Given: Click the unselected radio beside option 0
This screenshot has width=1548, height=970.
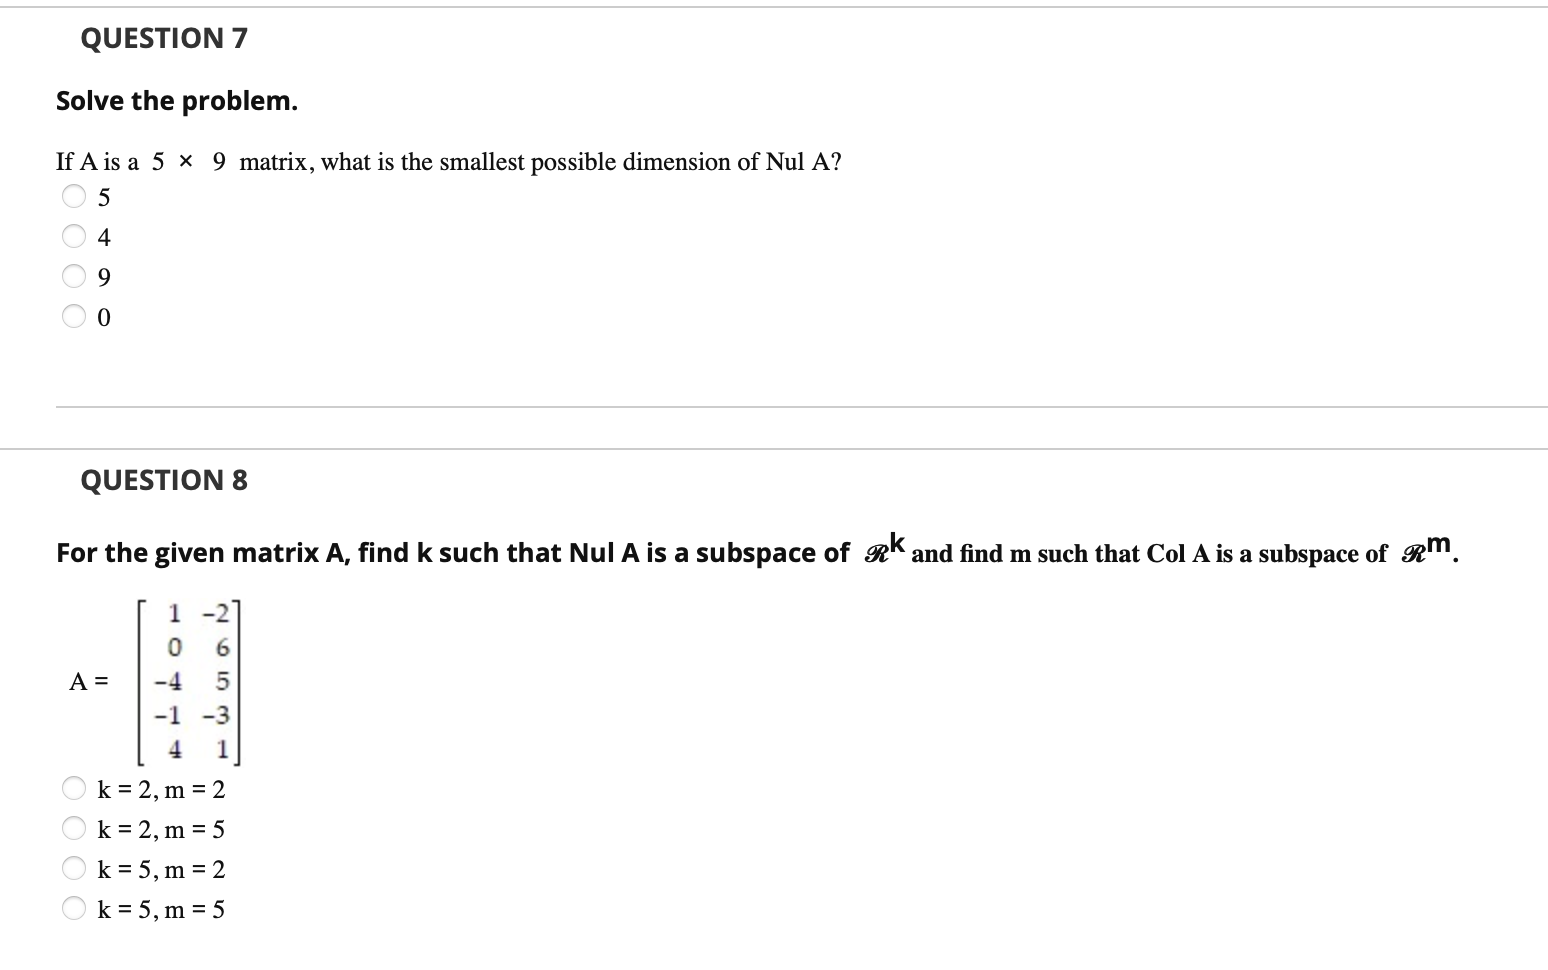Looking at the screenshot, I should point(74,316).
